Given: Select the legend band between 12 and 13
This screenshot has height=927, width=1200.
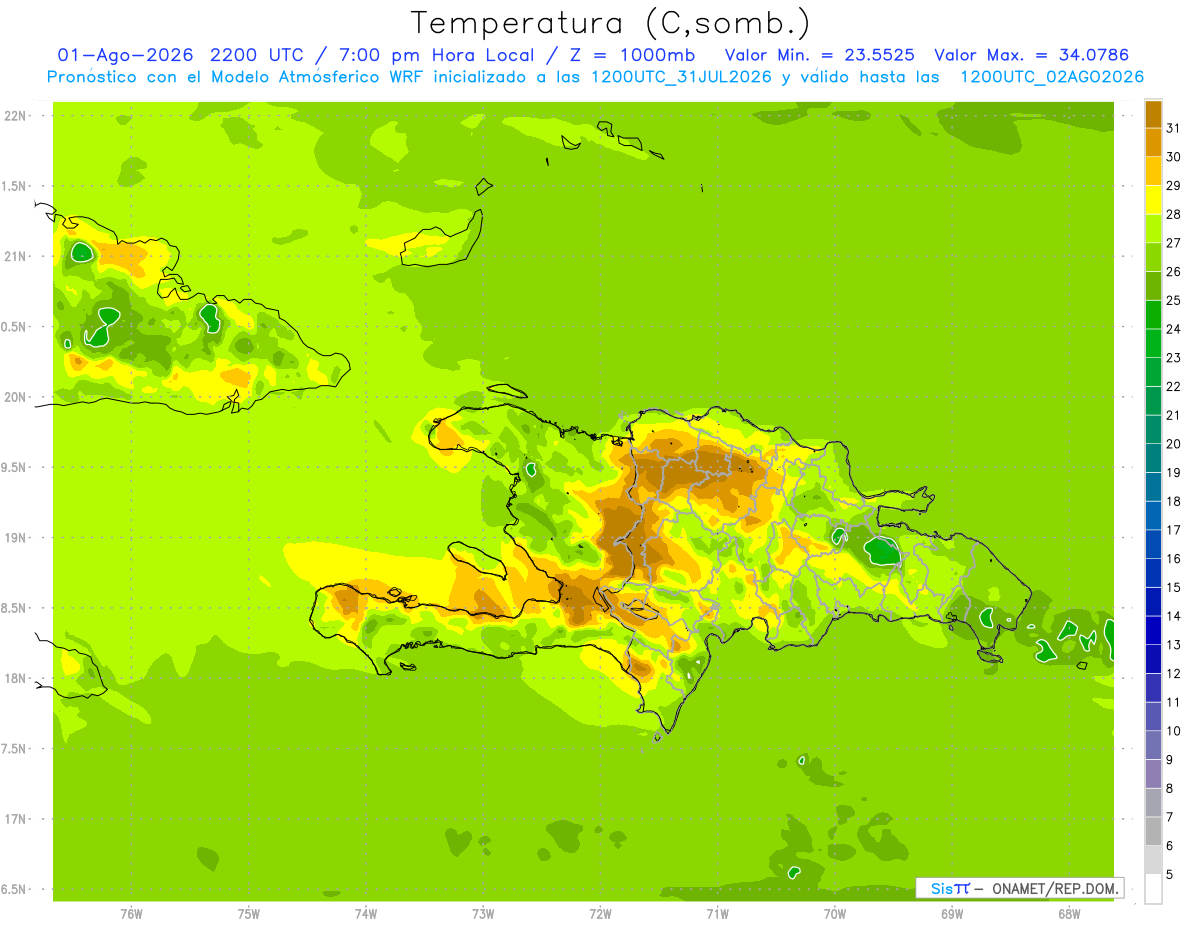Looking at the screenshot, I should [x=1153, y=659].
